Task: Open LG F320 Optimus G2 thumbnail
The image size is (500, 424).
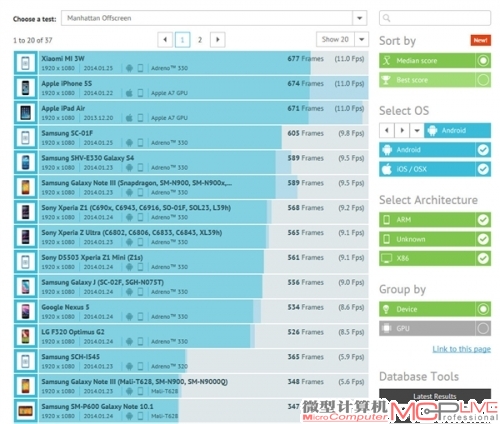Action: 25,336
